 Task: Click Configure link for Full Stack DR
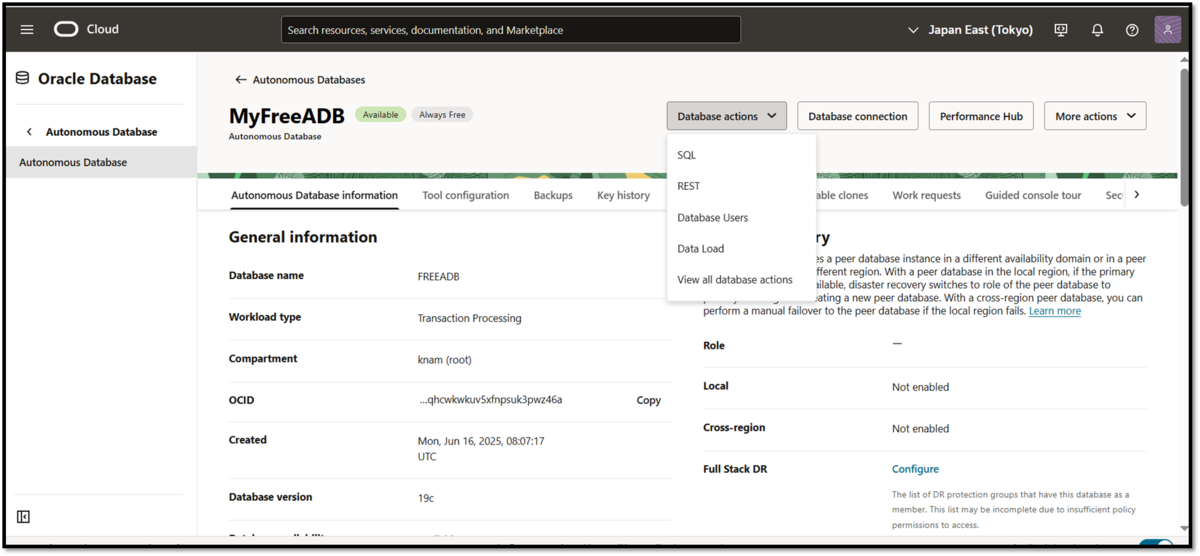click(x=915, y=469)
